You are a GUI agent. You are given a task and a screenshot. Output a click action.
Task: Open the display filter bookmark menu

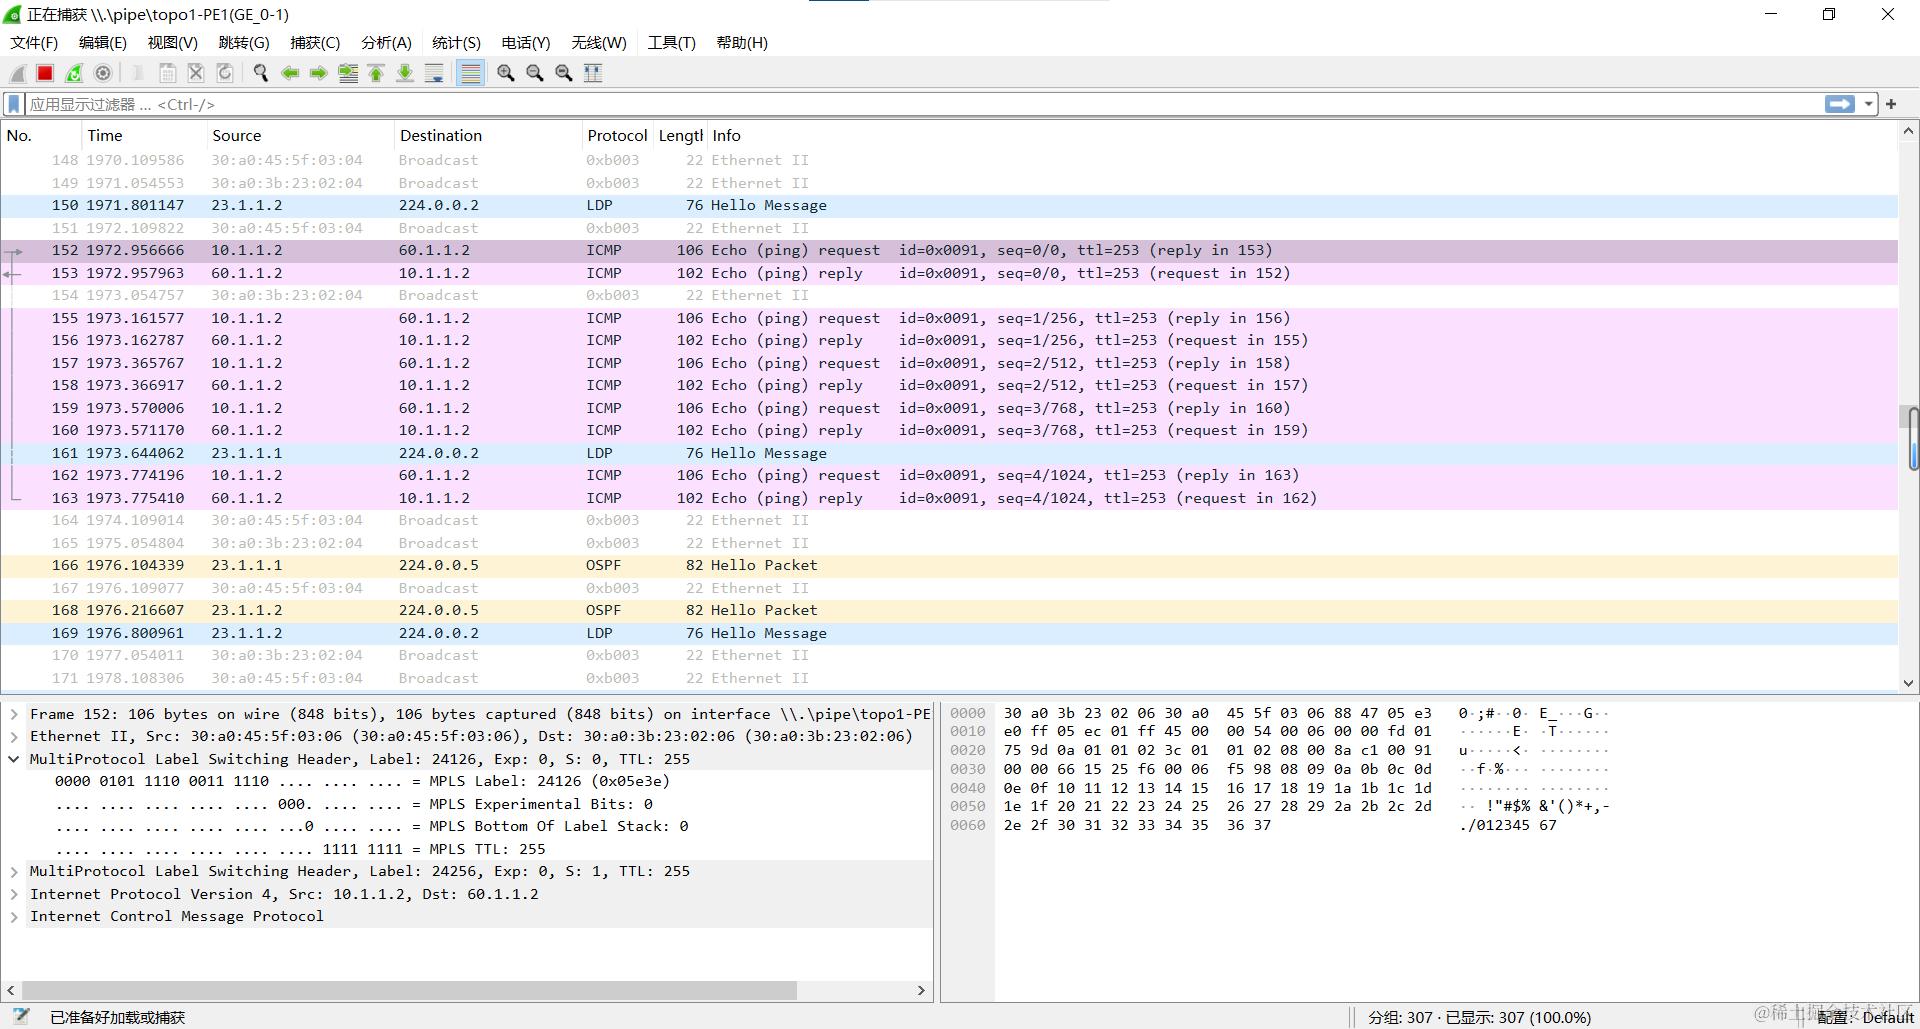[14, 104]
